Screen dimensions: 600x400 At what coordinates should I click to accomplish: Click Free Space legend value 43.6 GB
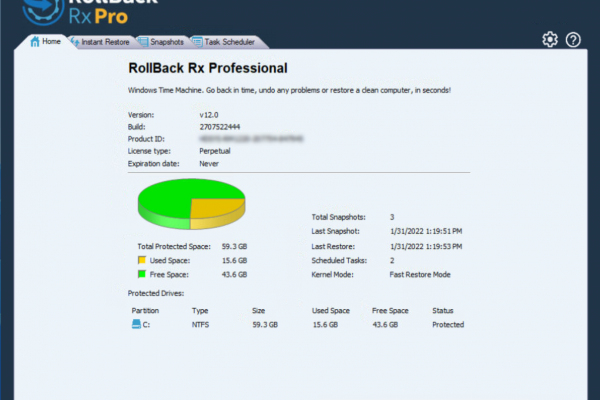234,274
